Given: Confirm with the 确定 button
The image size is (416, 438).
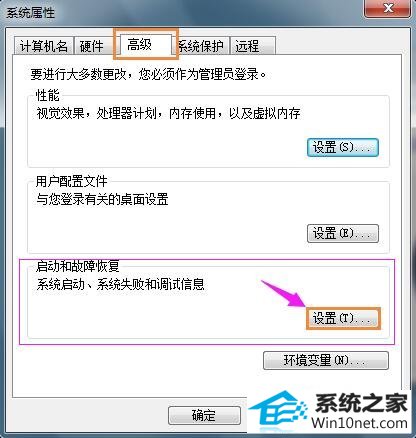Looking at the screenshot, I should [204, 415].
